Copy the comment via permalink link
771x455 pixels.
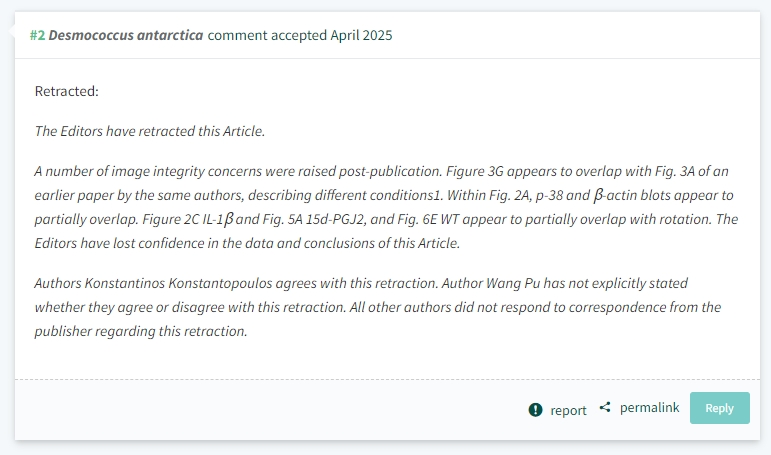[x=649, y=407]
